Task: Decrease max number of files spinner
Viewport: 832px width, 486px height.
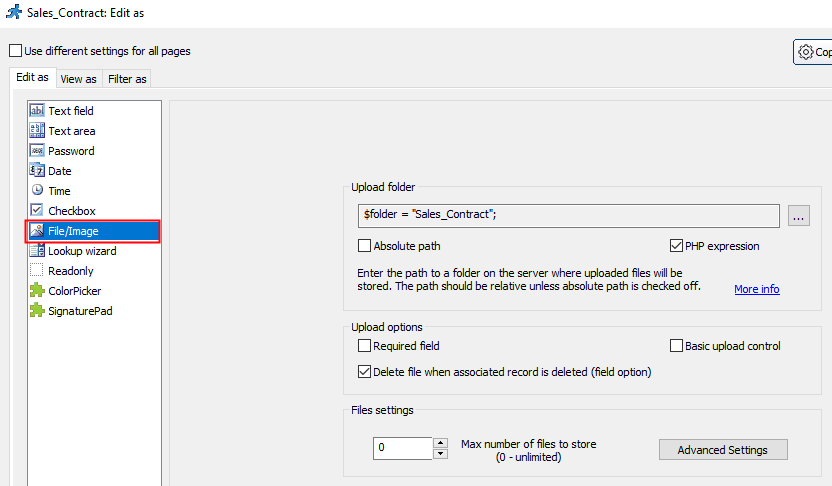Action: click(x=441, y=454)
